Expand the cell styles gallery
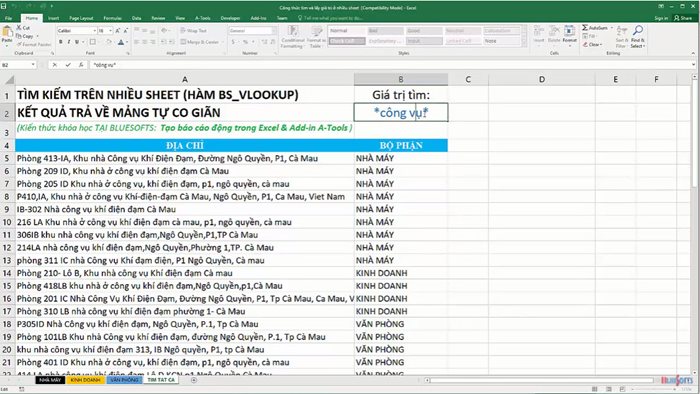Screen dimensions: 700x394 pyautogui.click(x=524, y=43)
